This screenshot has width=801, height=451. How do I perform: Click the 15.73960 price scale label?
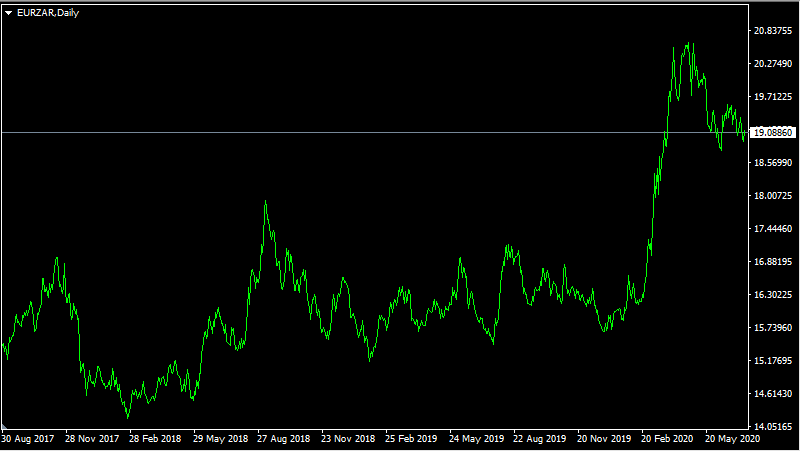(773, 328)
